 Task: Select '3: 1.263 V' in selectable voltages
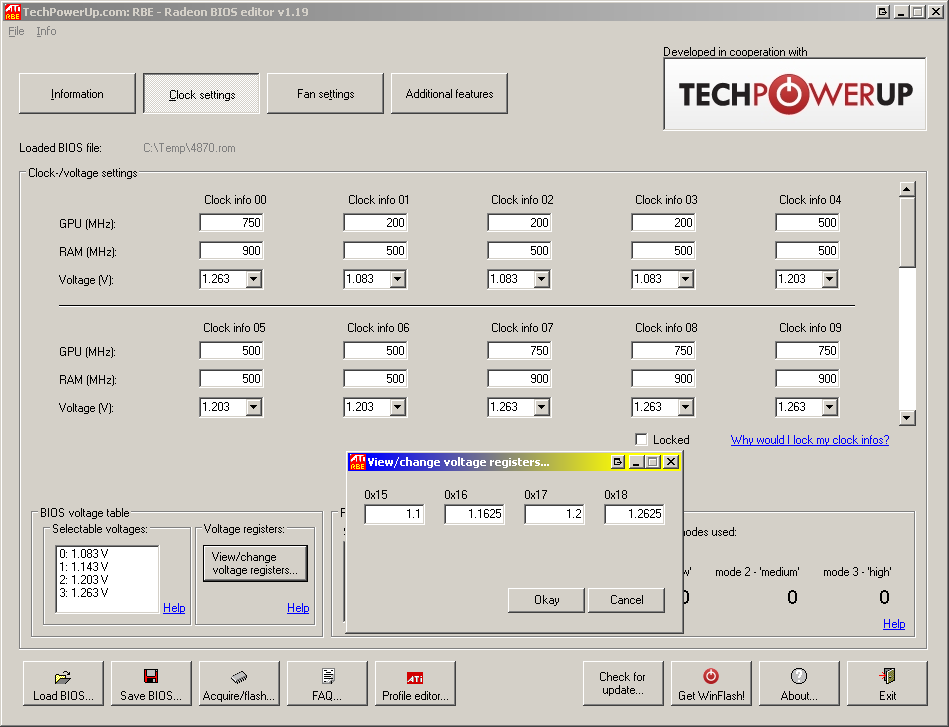(84, 593)
